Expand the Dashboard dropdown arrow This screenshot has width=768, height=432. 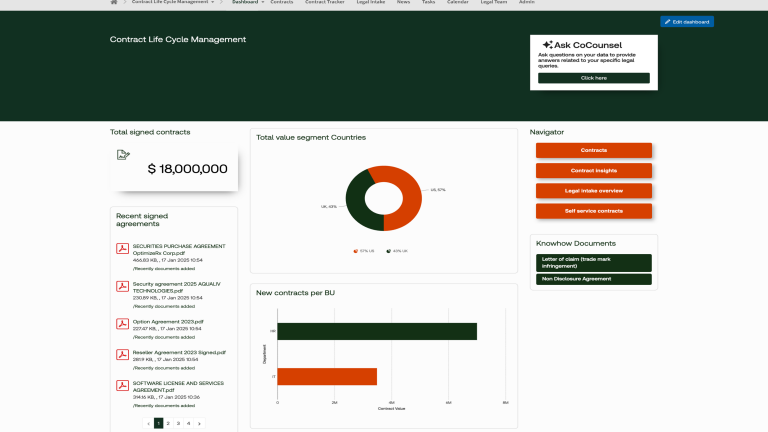(x=261, y=3)
